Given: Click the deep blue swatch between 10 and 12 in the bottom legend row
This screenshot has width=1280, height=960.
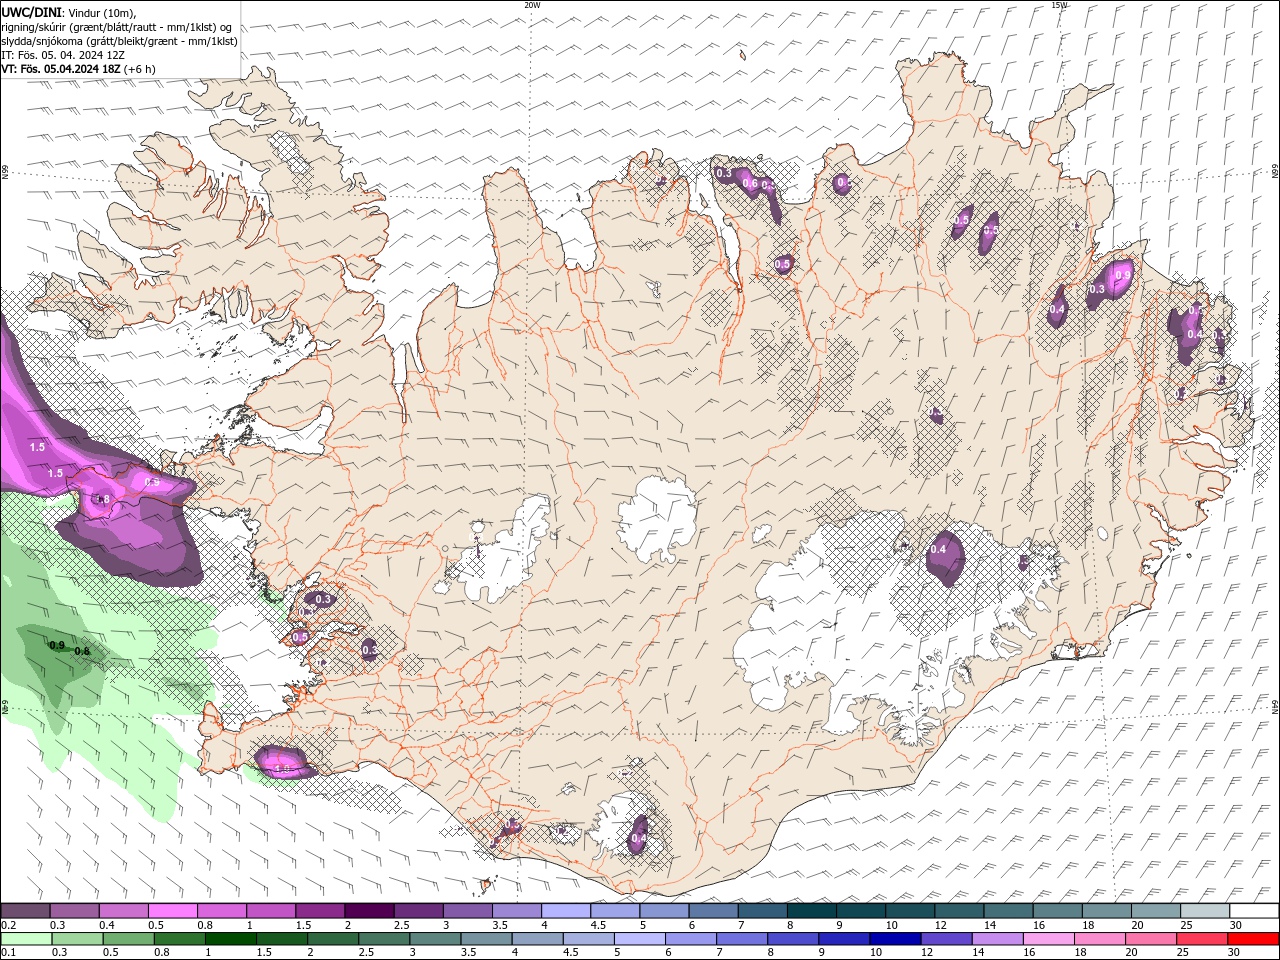Looking at the screenshot, I should pyautogui.click(x=895, y=939).
